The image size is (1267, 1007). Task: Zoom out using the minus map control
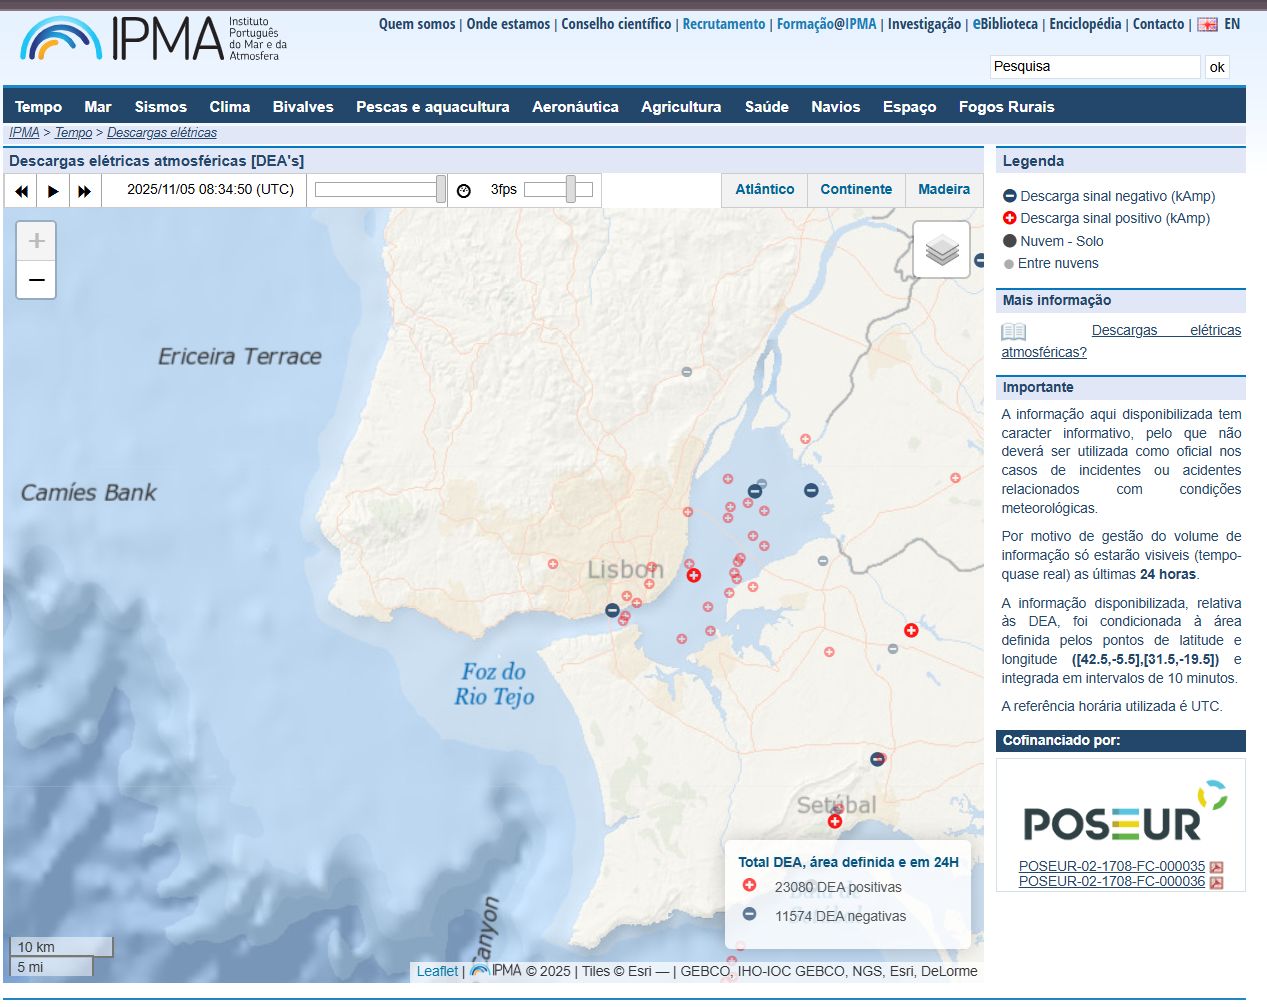coord(36,280)
